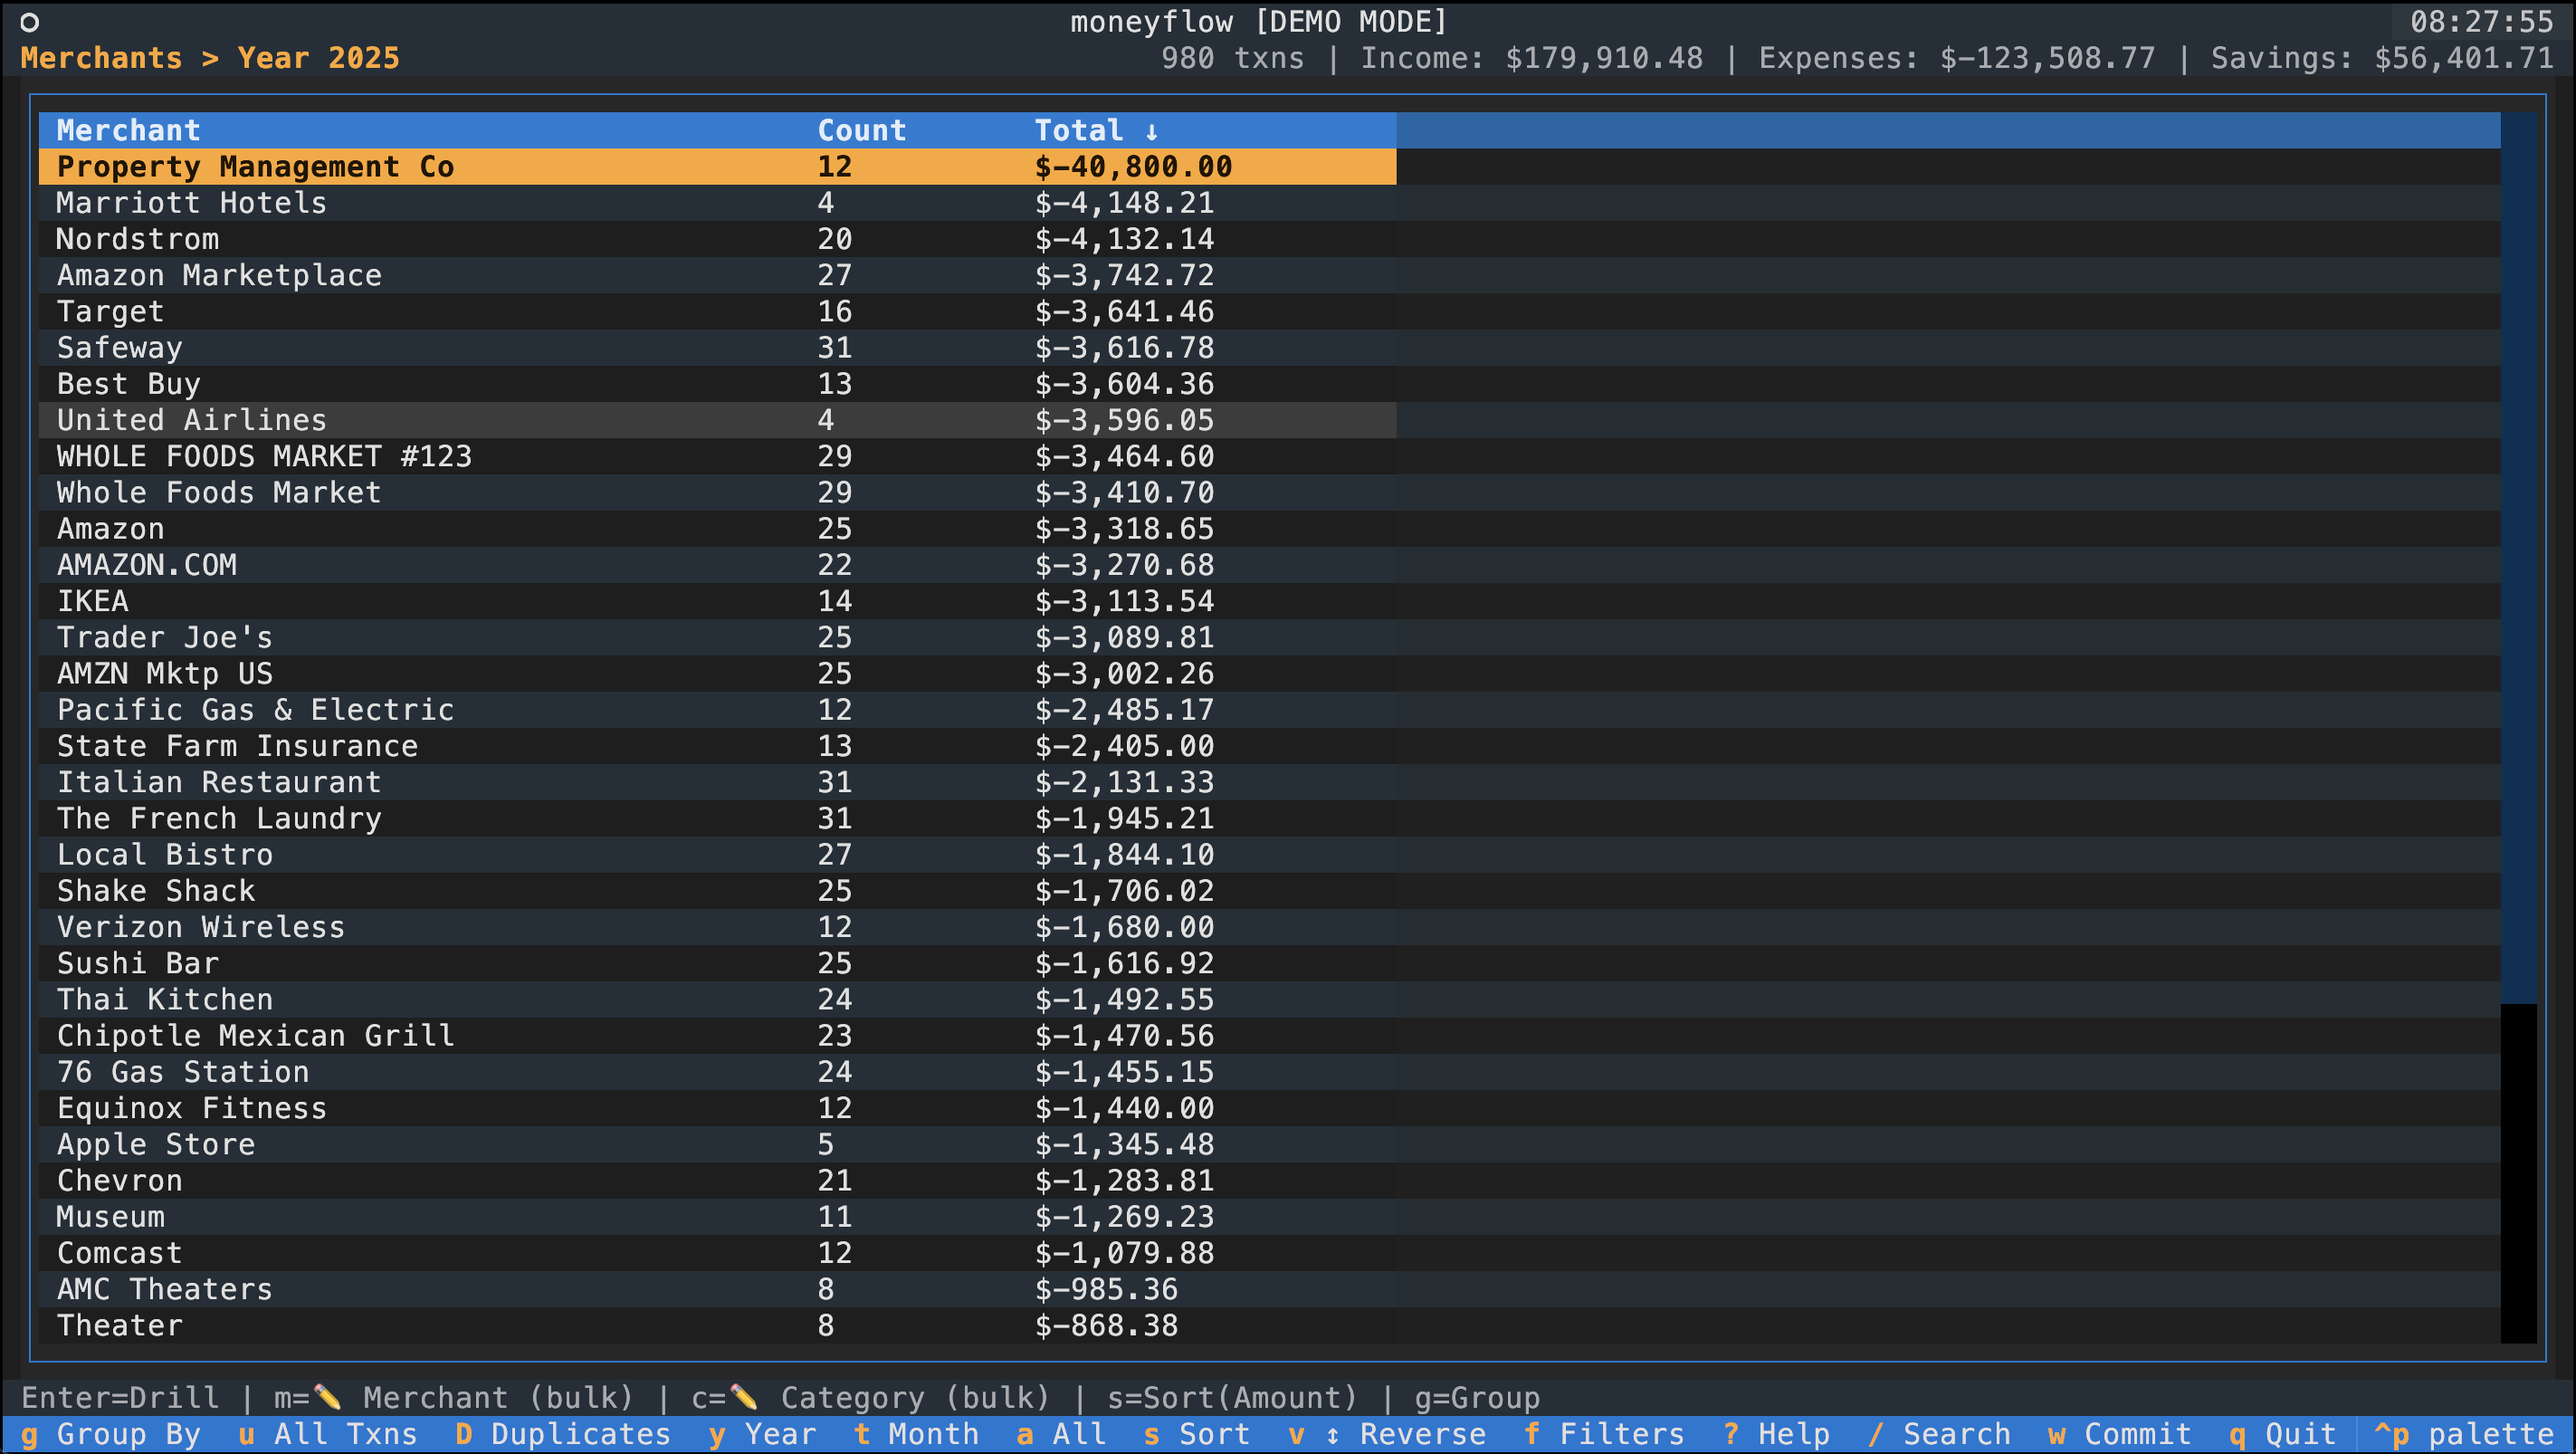Click the circle icon in top-left corner
Viewport: 2576px width, 1454px height.
[29, 22]
